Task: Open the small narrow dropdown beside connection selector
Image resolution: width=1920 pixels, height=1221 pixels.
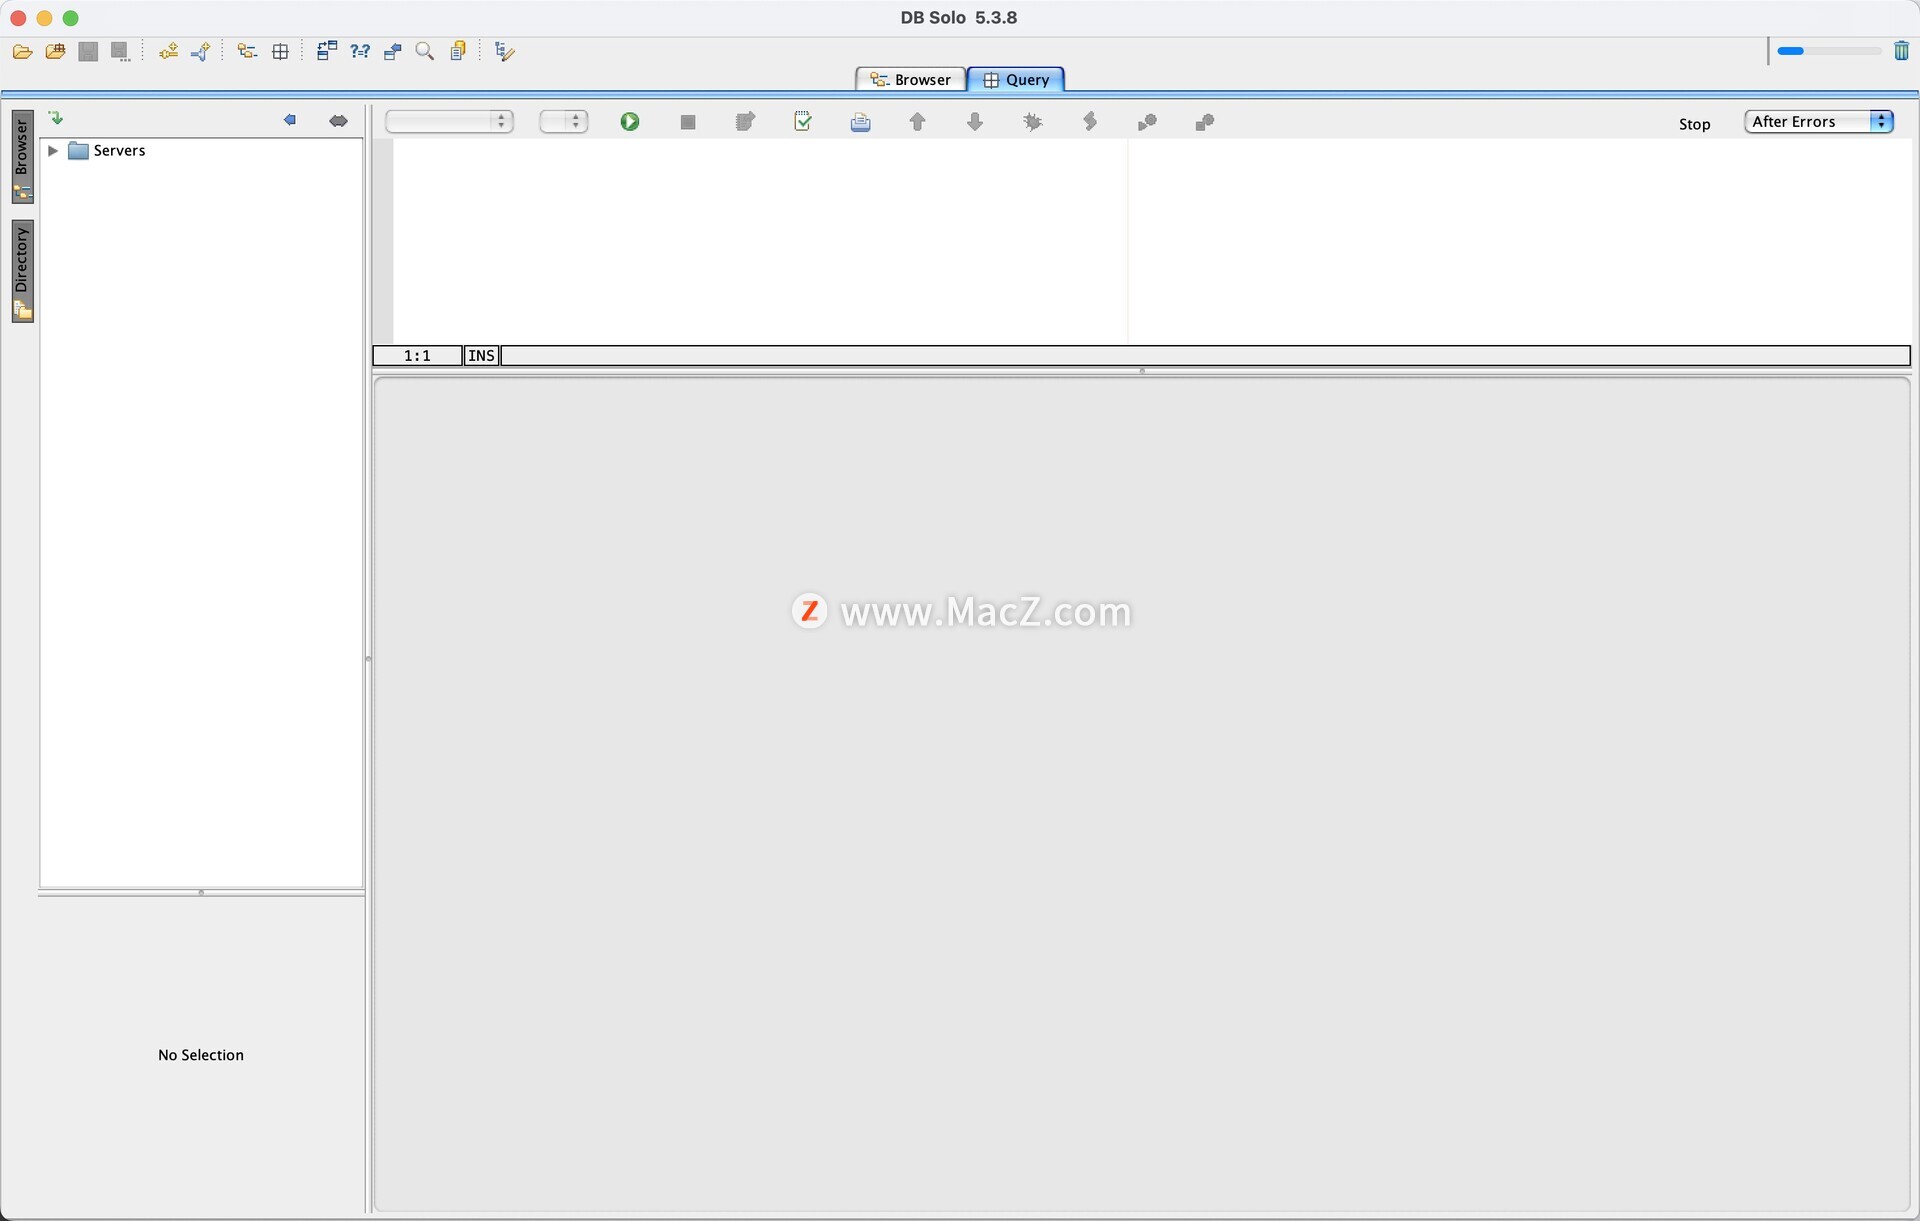Action: (x=564, y=122)
